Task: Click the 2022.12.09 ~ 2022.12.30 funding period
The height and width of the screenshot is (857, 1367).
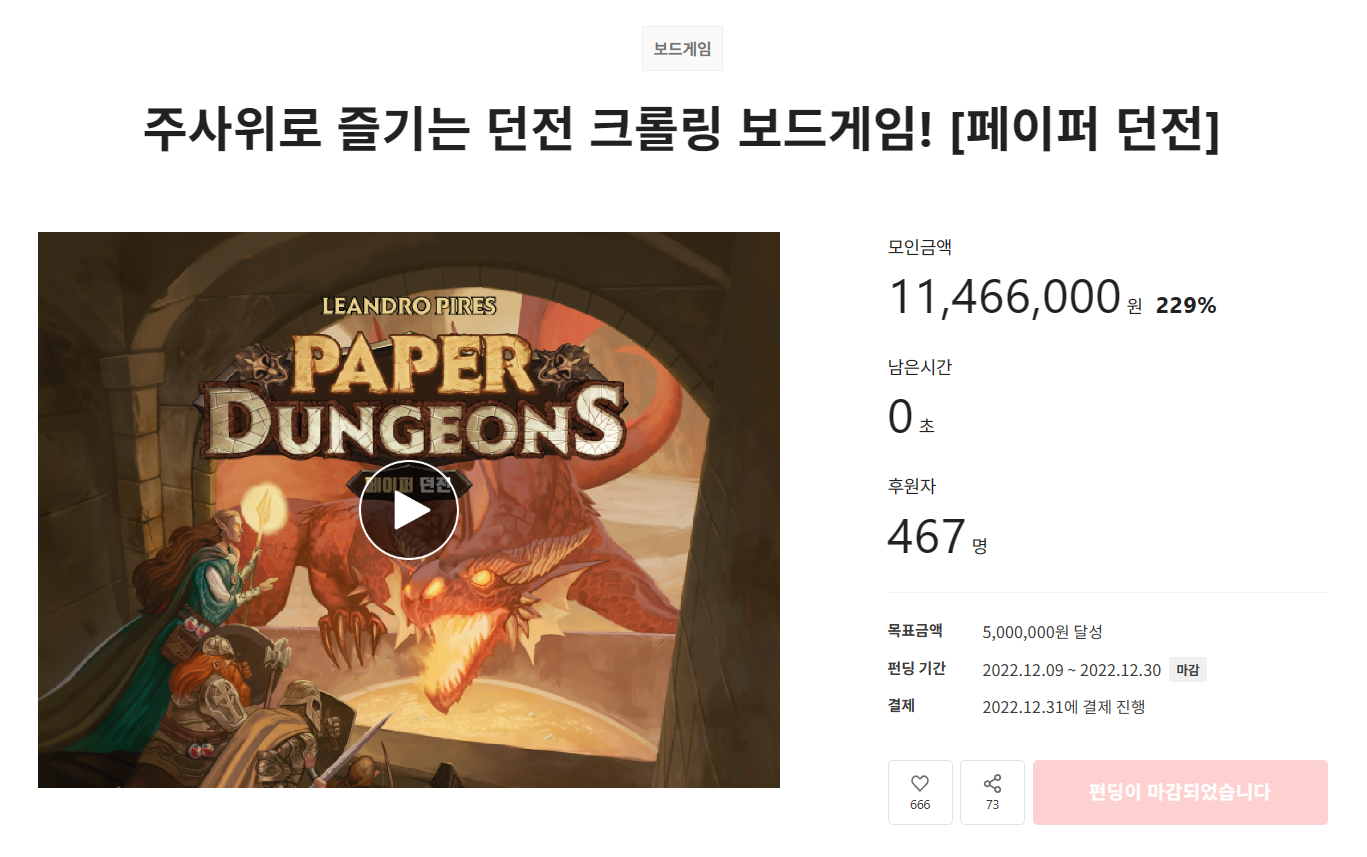Action: coord(1071,670)
